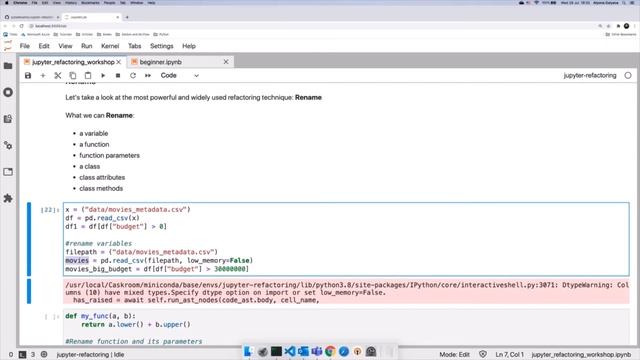Open the Run menu

[x=87, y=46]
